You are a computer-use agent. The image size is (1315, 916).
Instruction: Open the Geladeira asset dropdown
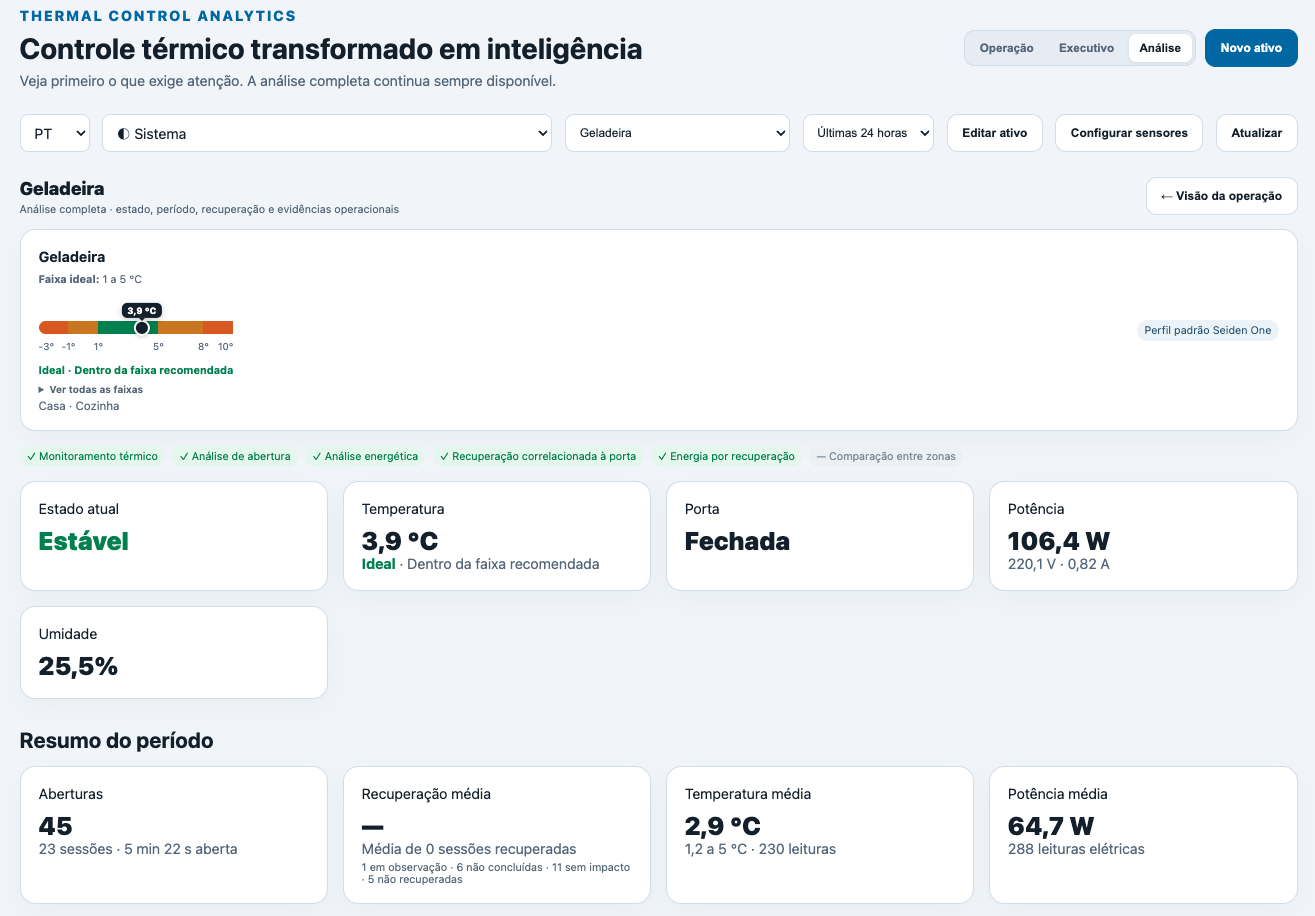click(x=678, y=133)
